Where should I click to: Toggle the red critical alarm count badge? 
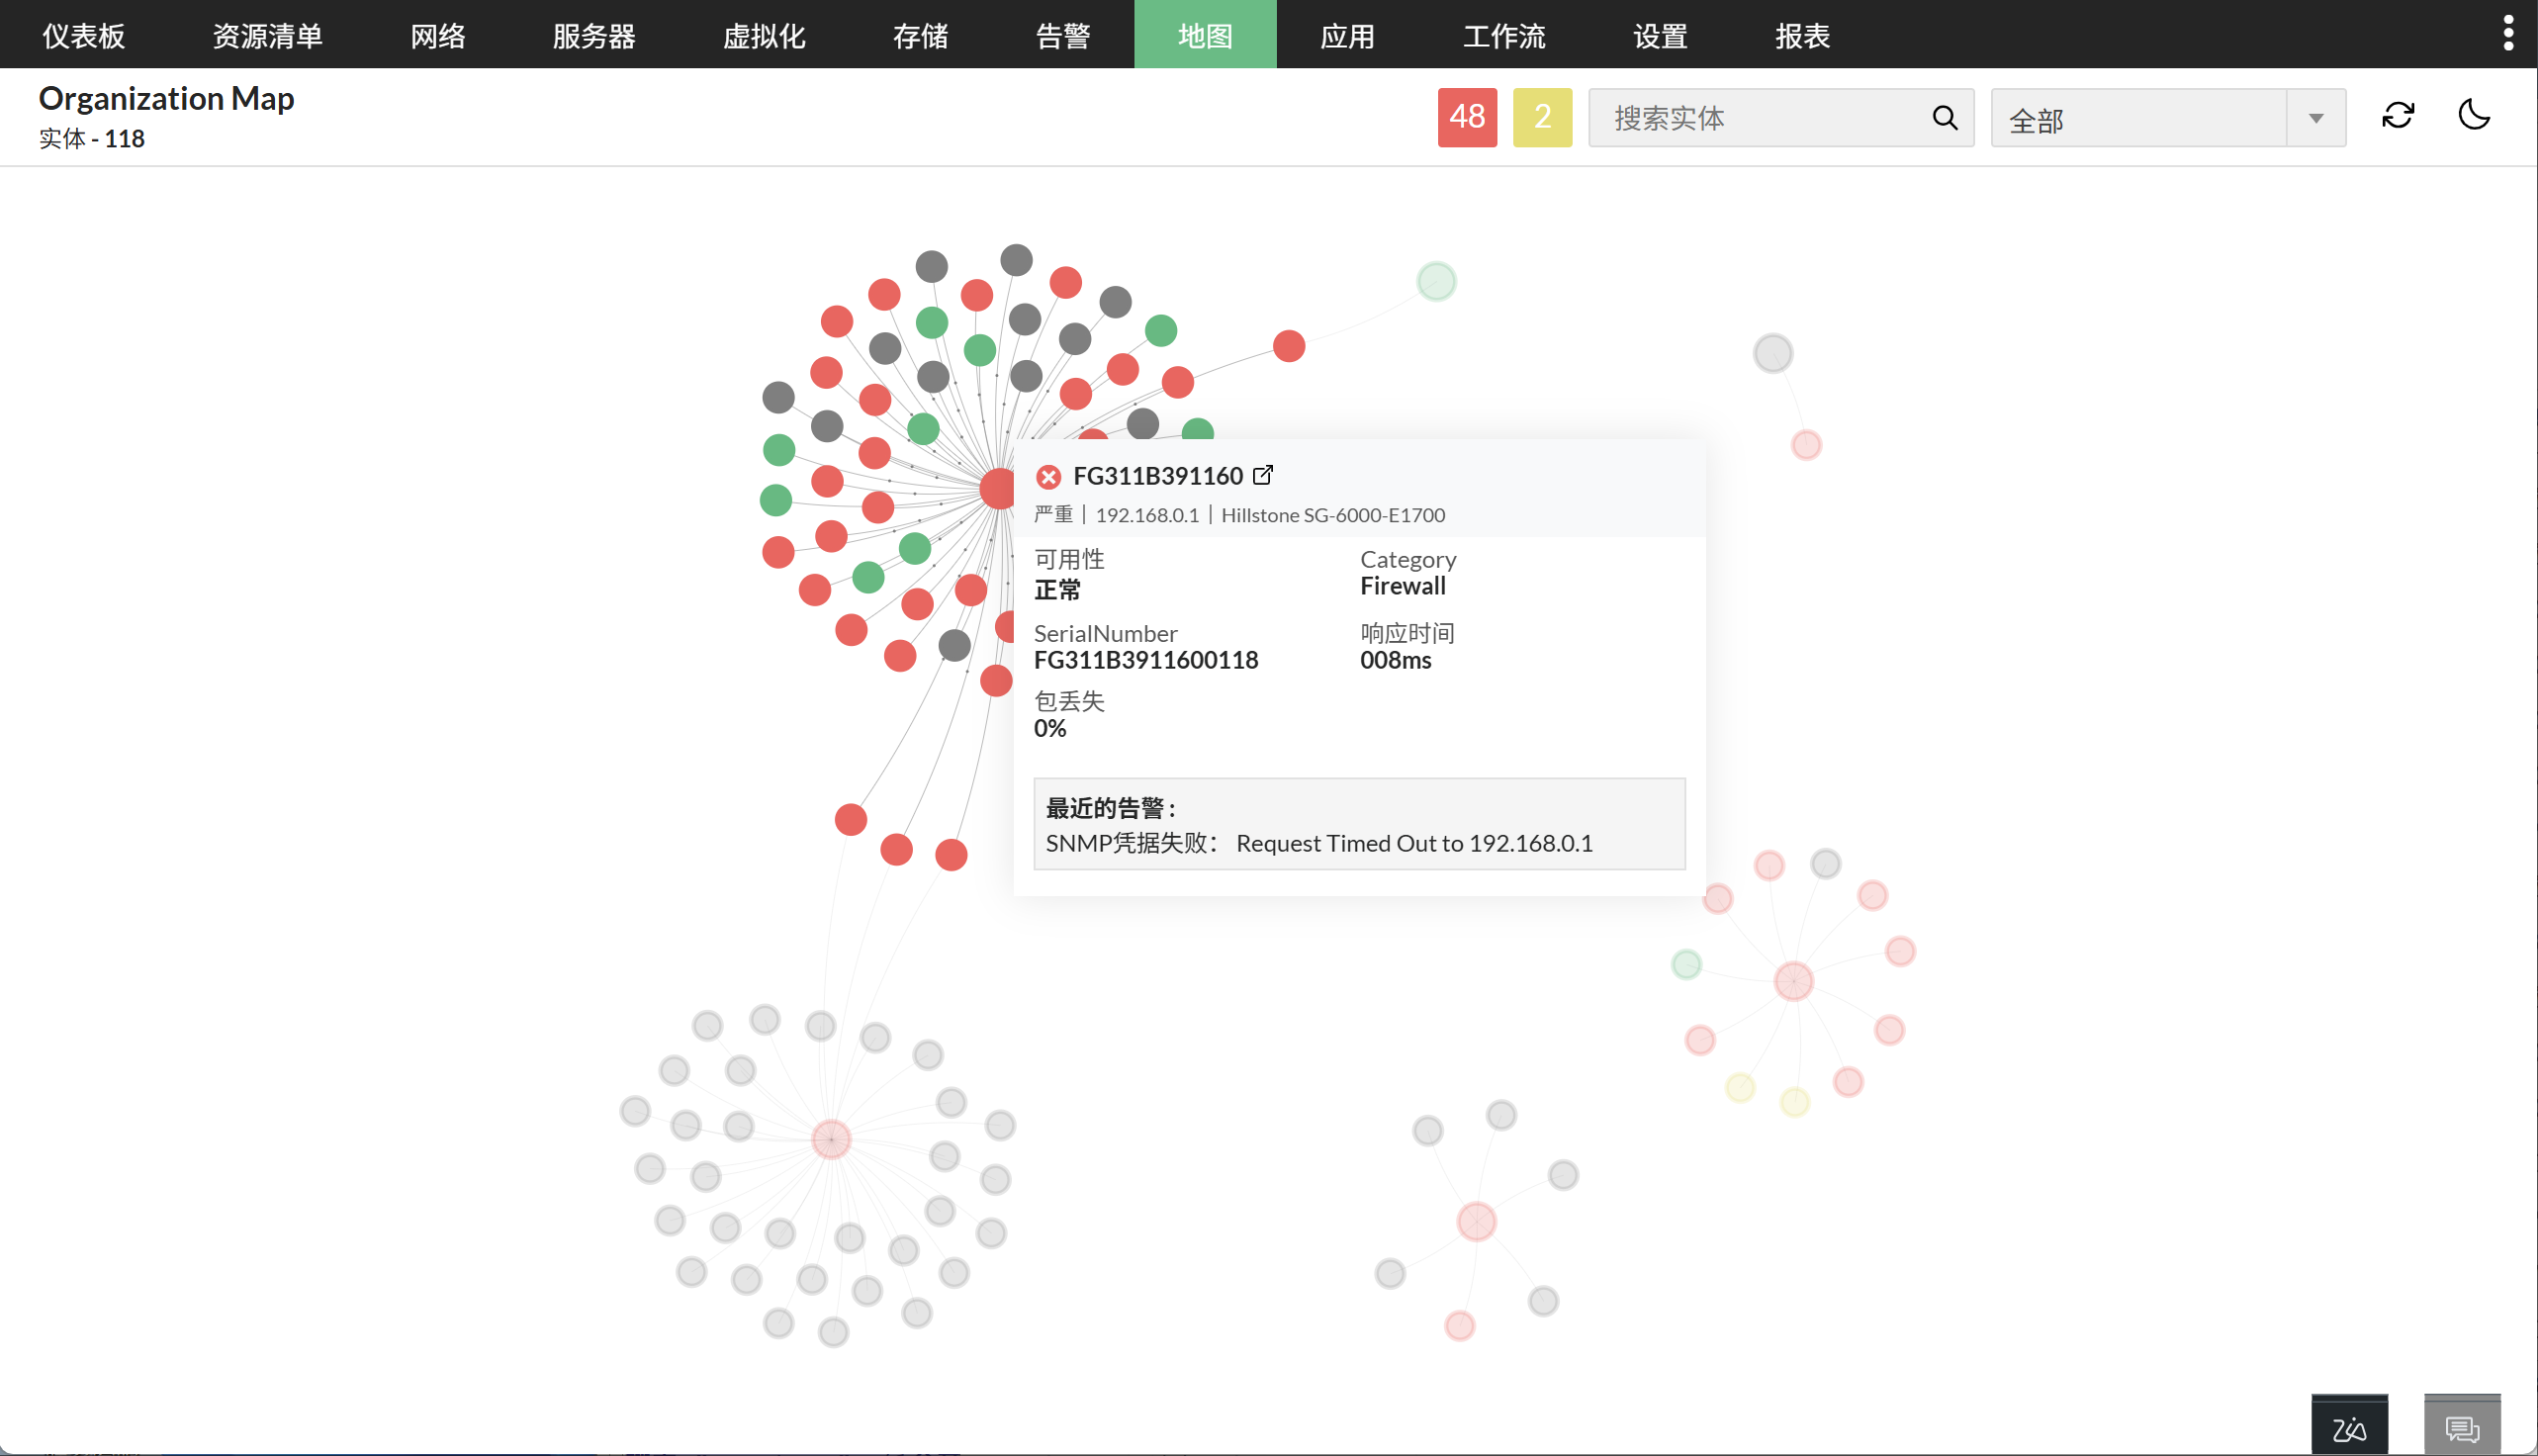coord(1467,117)
